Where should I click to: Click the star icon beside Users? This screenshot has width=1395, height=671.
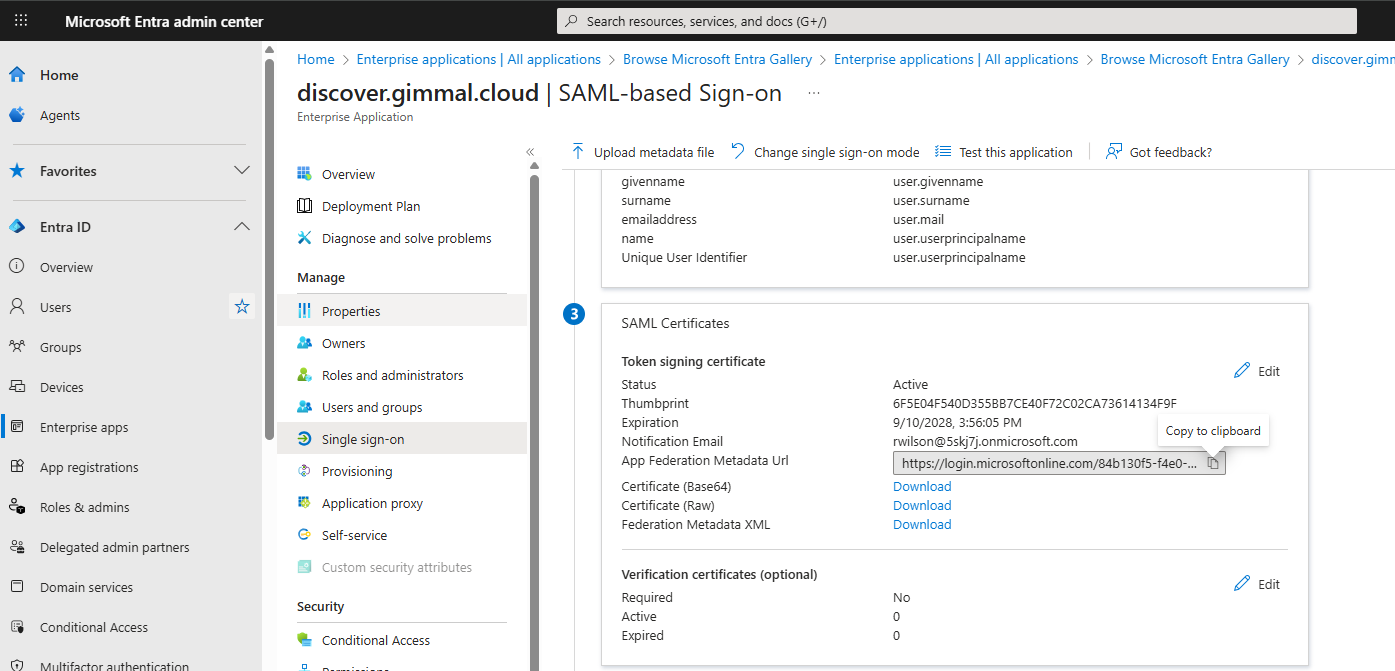pyautogui.click(x=242, y=307)
